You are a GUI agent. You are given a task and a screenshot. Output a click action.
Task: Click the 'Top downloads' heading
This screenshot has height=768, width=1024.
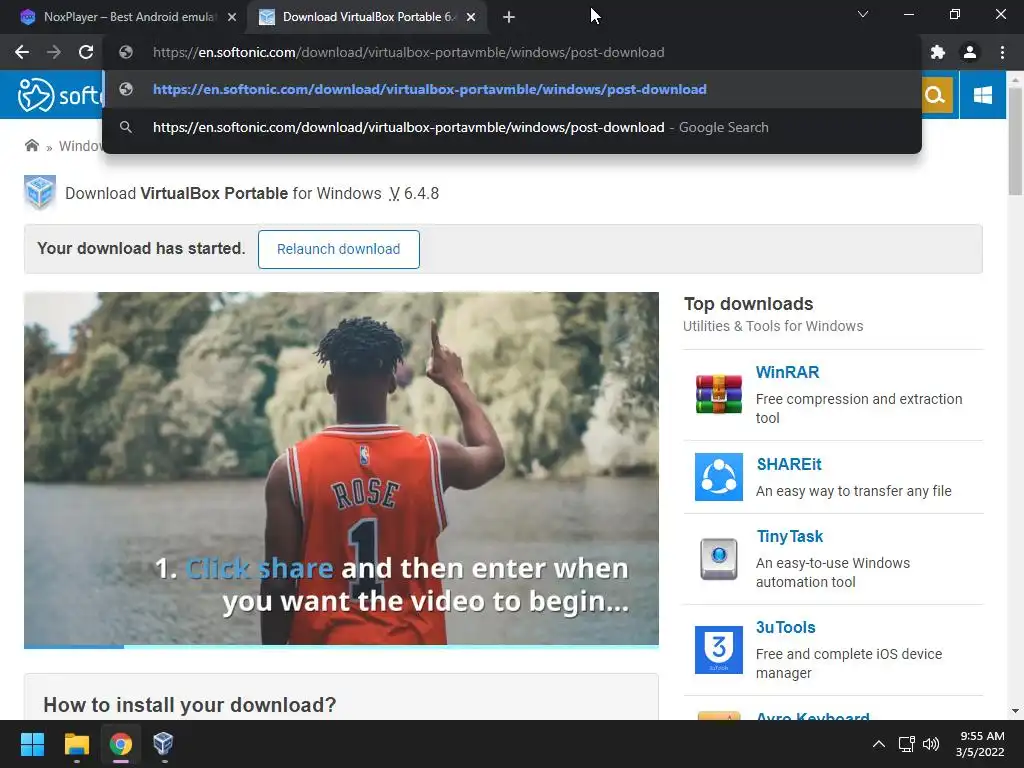tap(748, 304)
